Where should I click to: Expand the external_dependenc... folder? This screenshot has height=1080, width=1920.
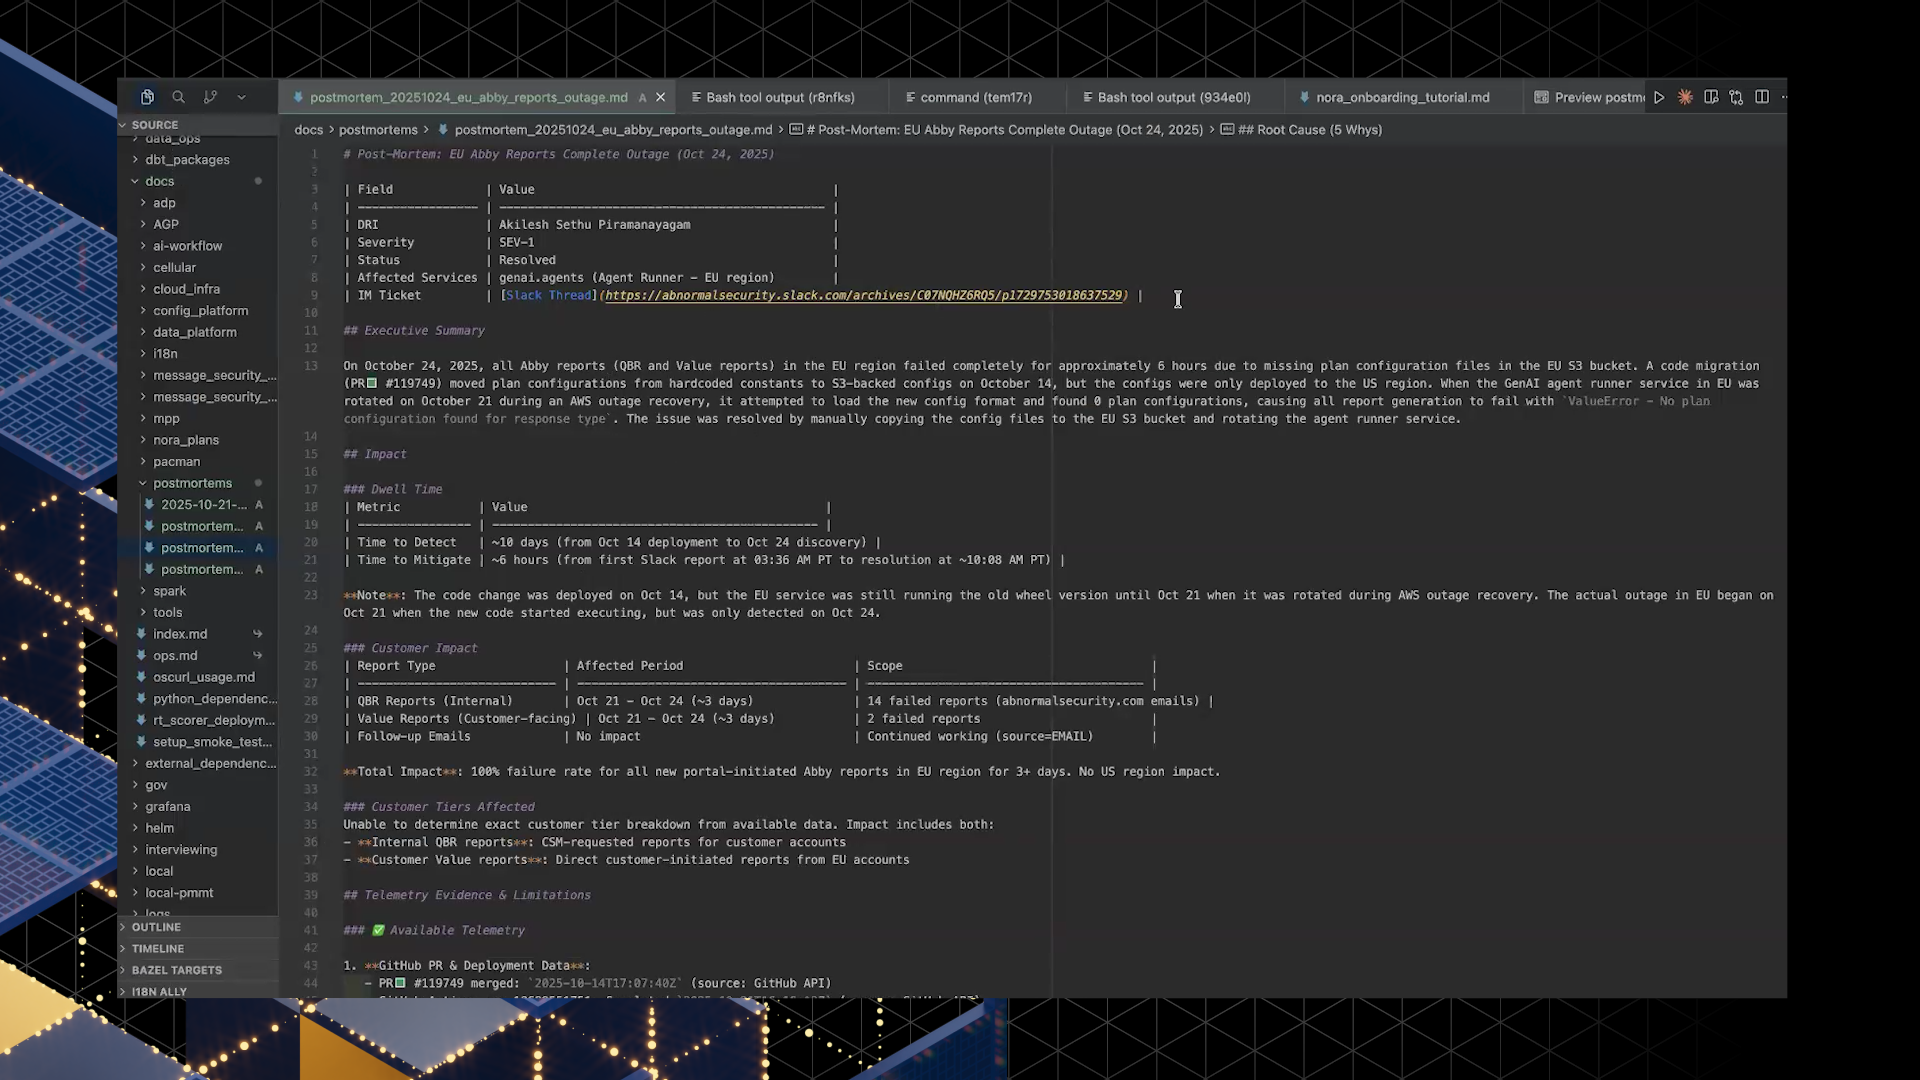[x=210, y=764]
